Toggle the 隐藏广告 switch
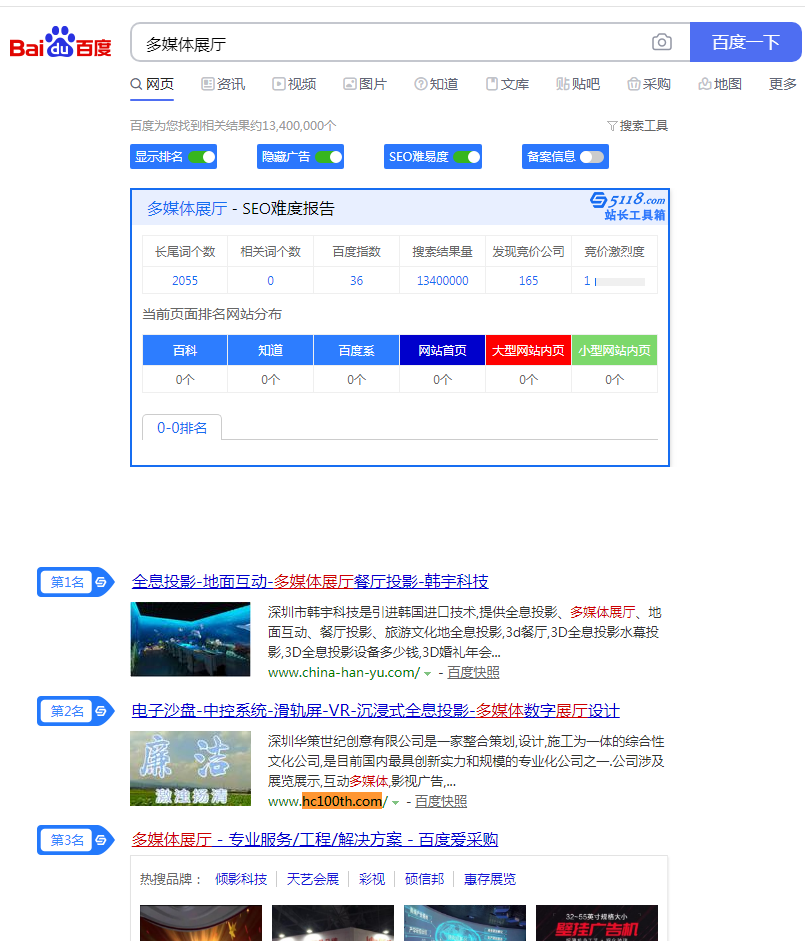This screenshot has width=805, height=941. [328, 157]
